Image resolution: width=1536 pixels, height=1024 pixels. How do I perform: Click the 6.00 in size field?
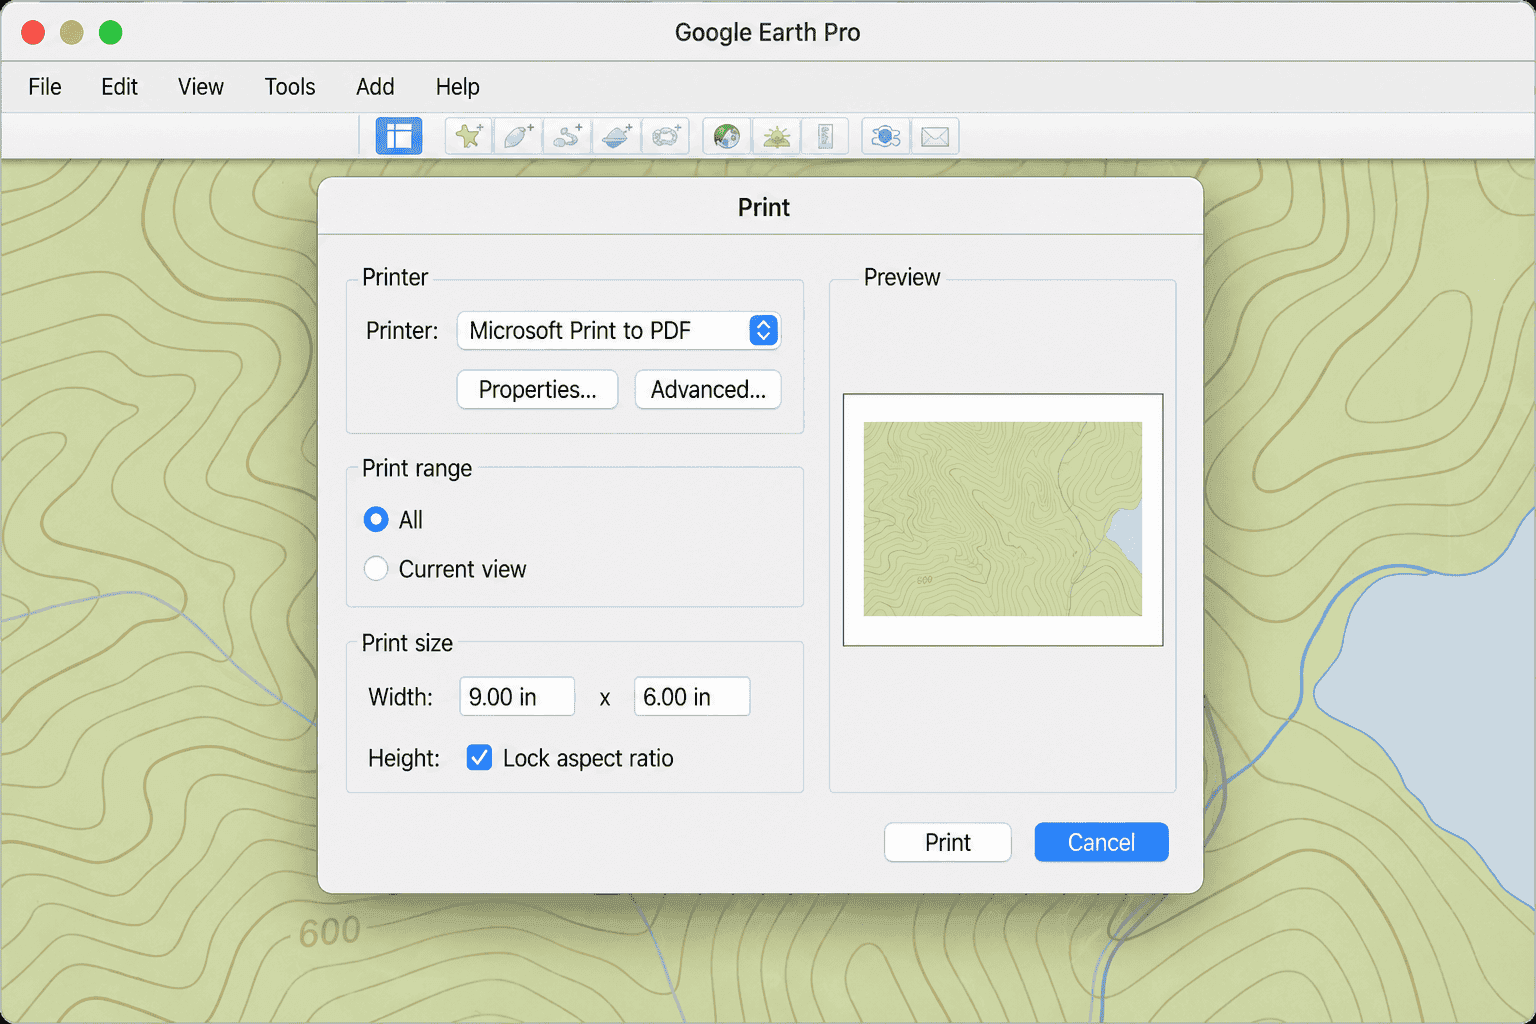click(692, 697)
